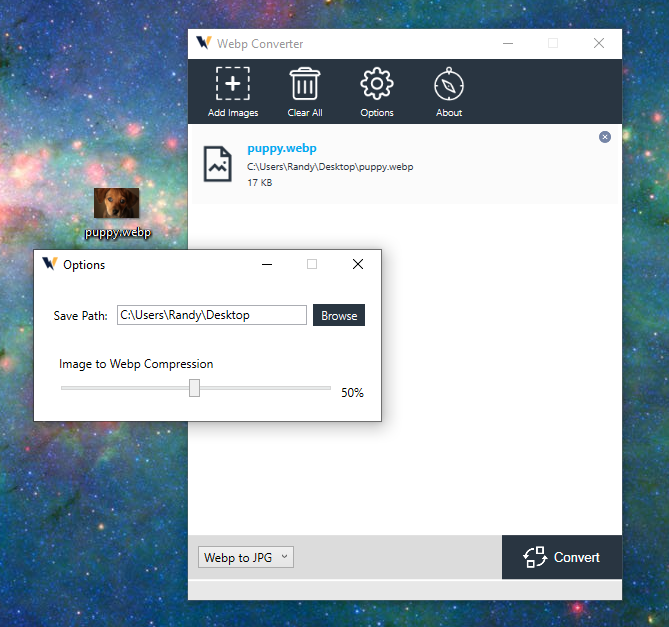
Task: Click the Save Path label
Action: tap(80, 316)
